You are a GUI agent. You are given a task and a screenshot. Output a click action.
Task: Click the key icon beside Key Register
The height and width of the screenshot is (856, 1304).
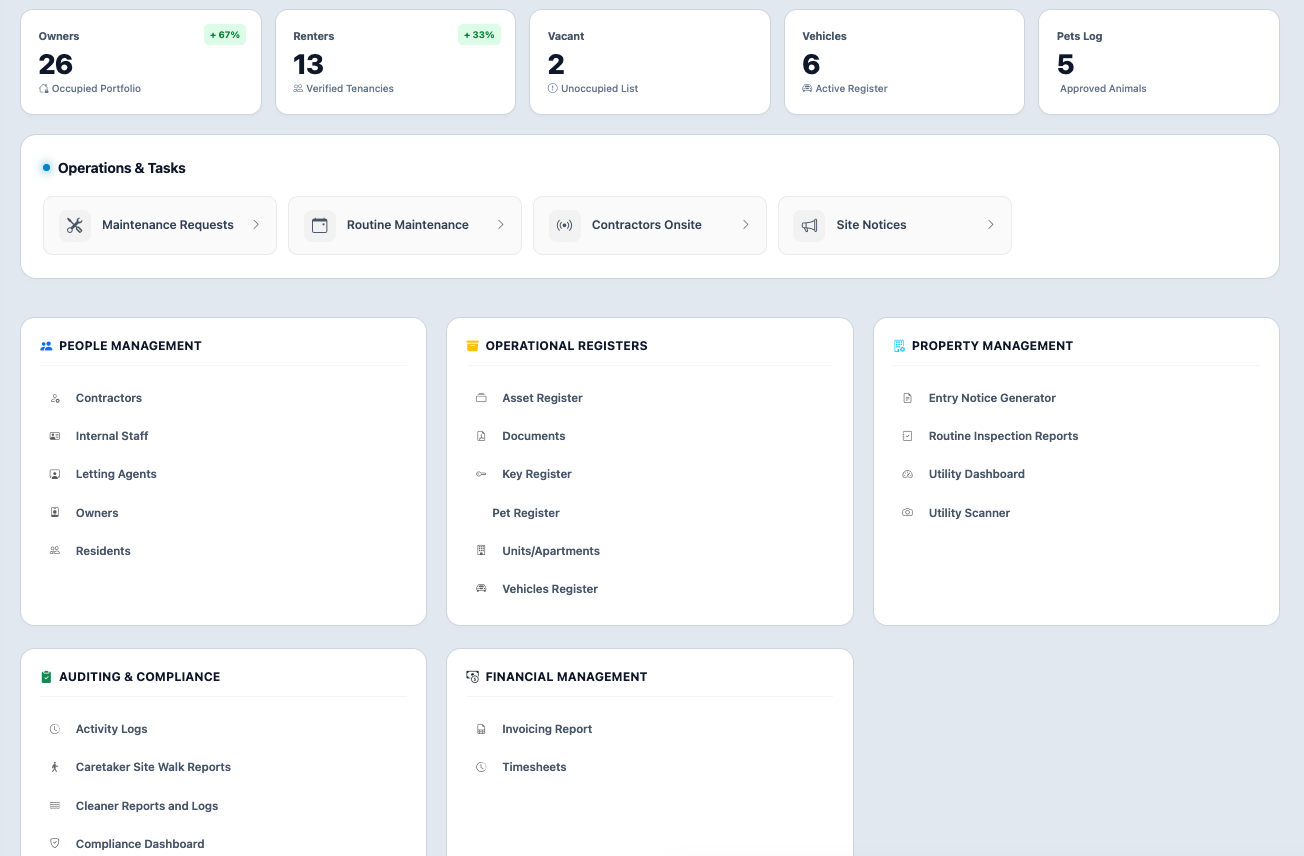click(x=481, y=474)
